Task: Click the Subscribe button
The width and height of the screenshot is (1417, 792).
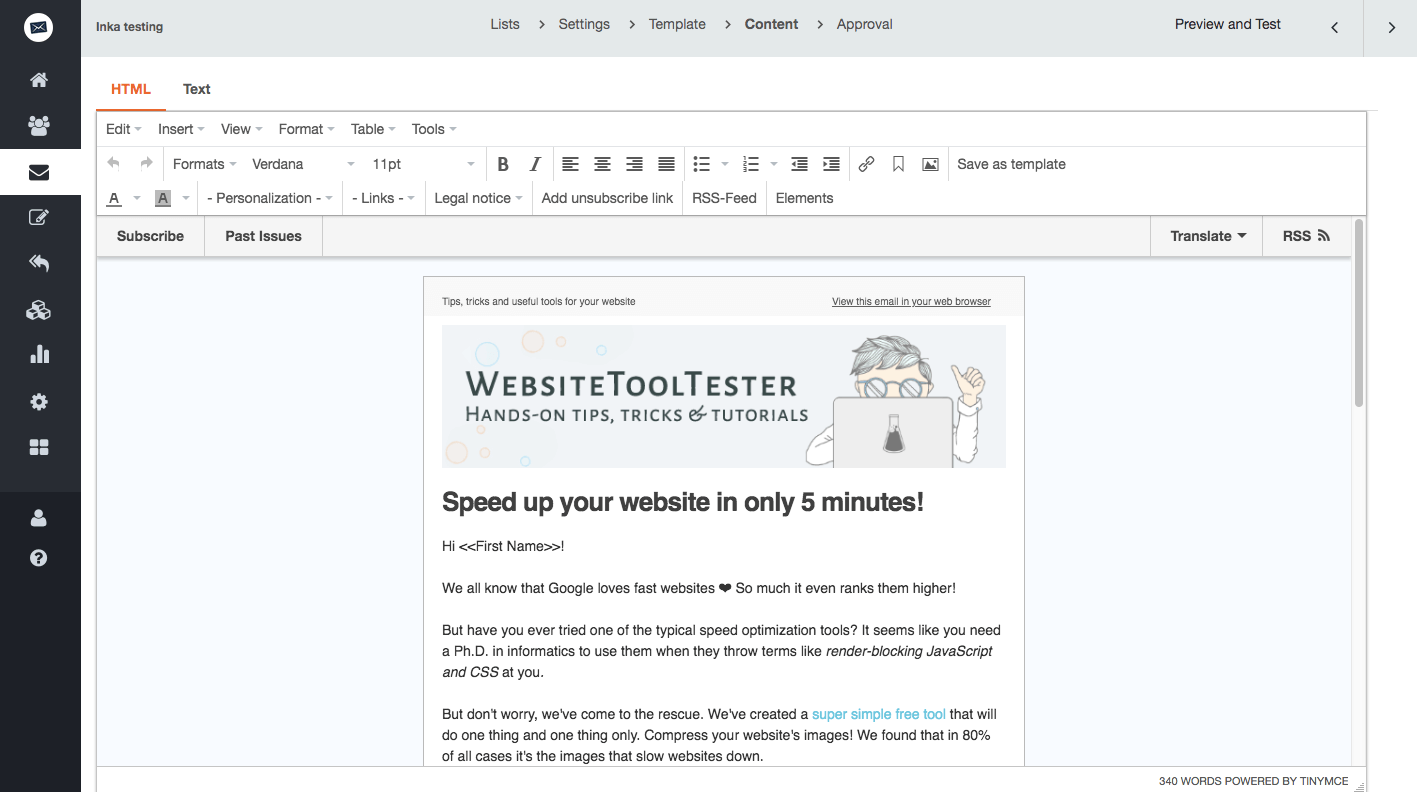Action: 150,236
